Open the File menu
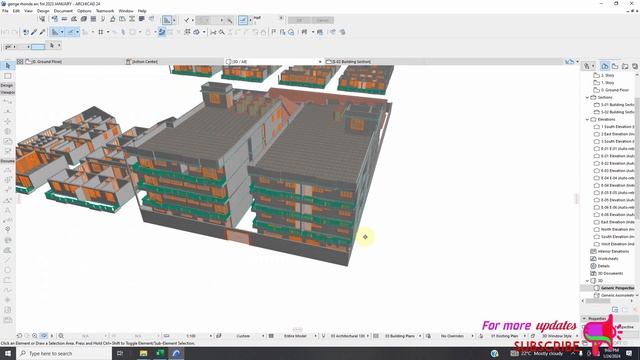 pos(5,11)
